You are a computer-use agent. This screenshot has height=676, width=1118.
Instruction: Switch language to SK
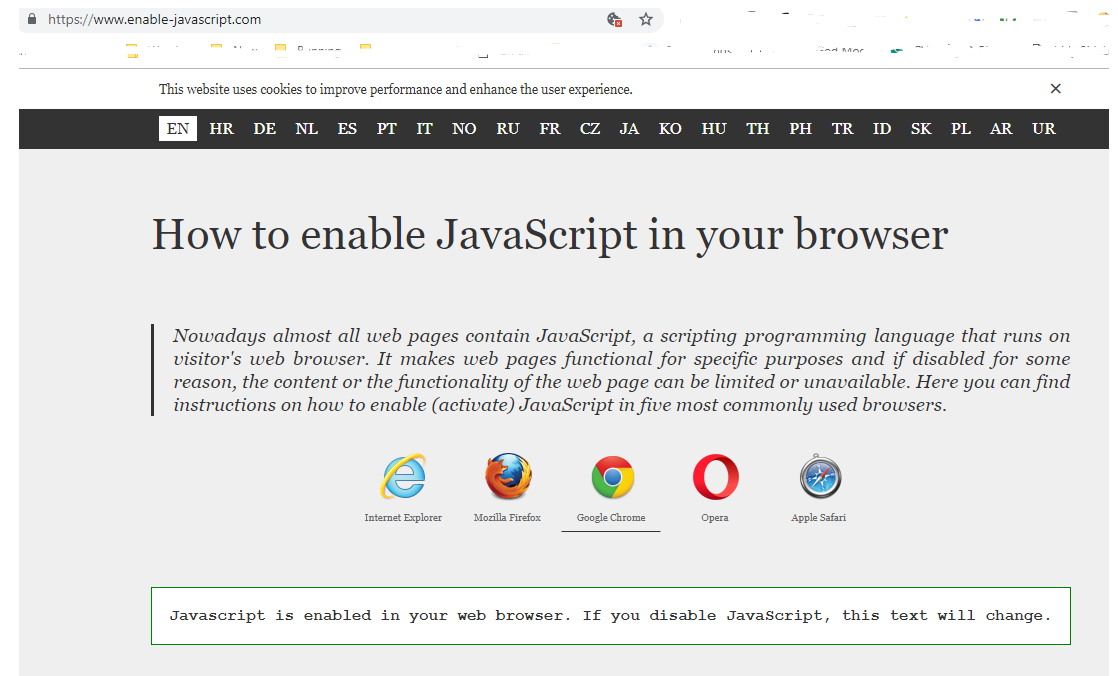click(920, 128)
